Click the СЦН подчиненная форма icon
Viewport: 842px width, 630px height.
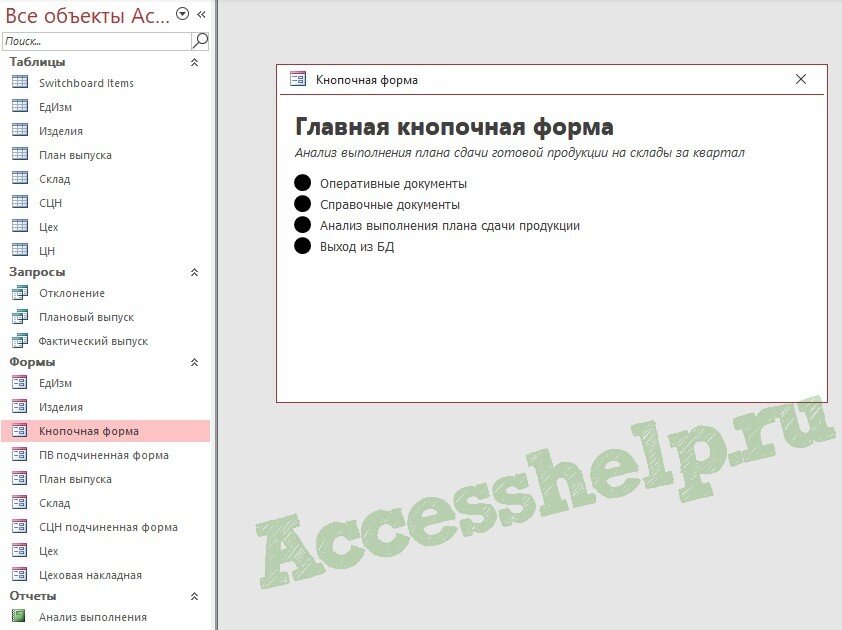20,526
